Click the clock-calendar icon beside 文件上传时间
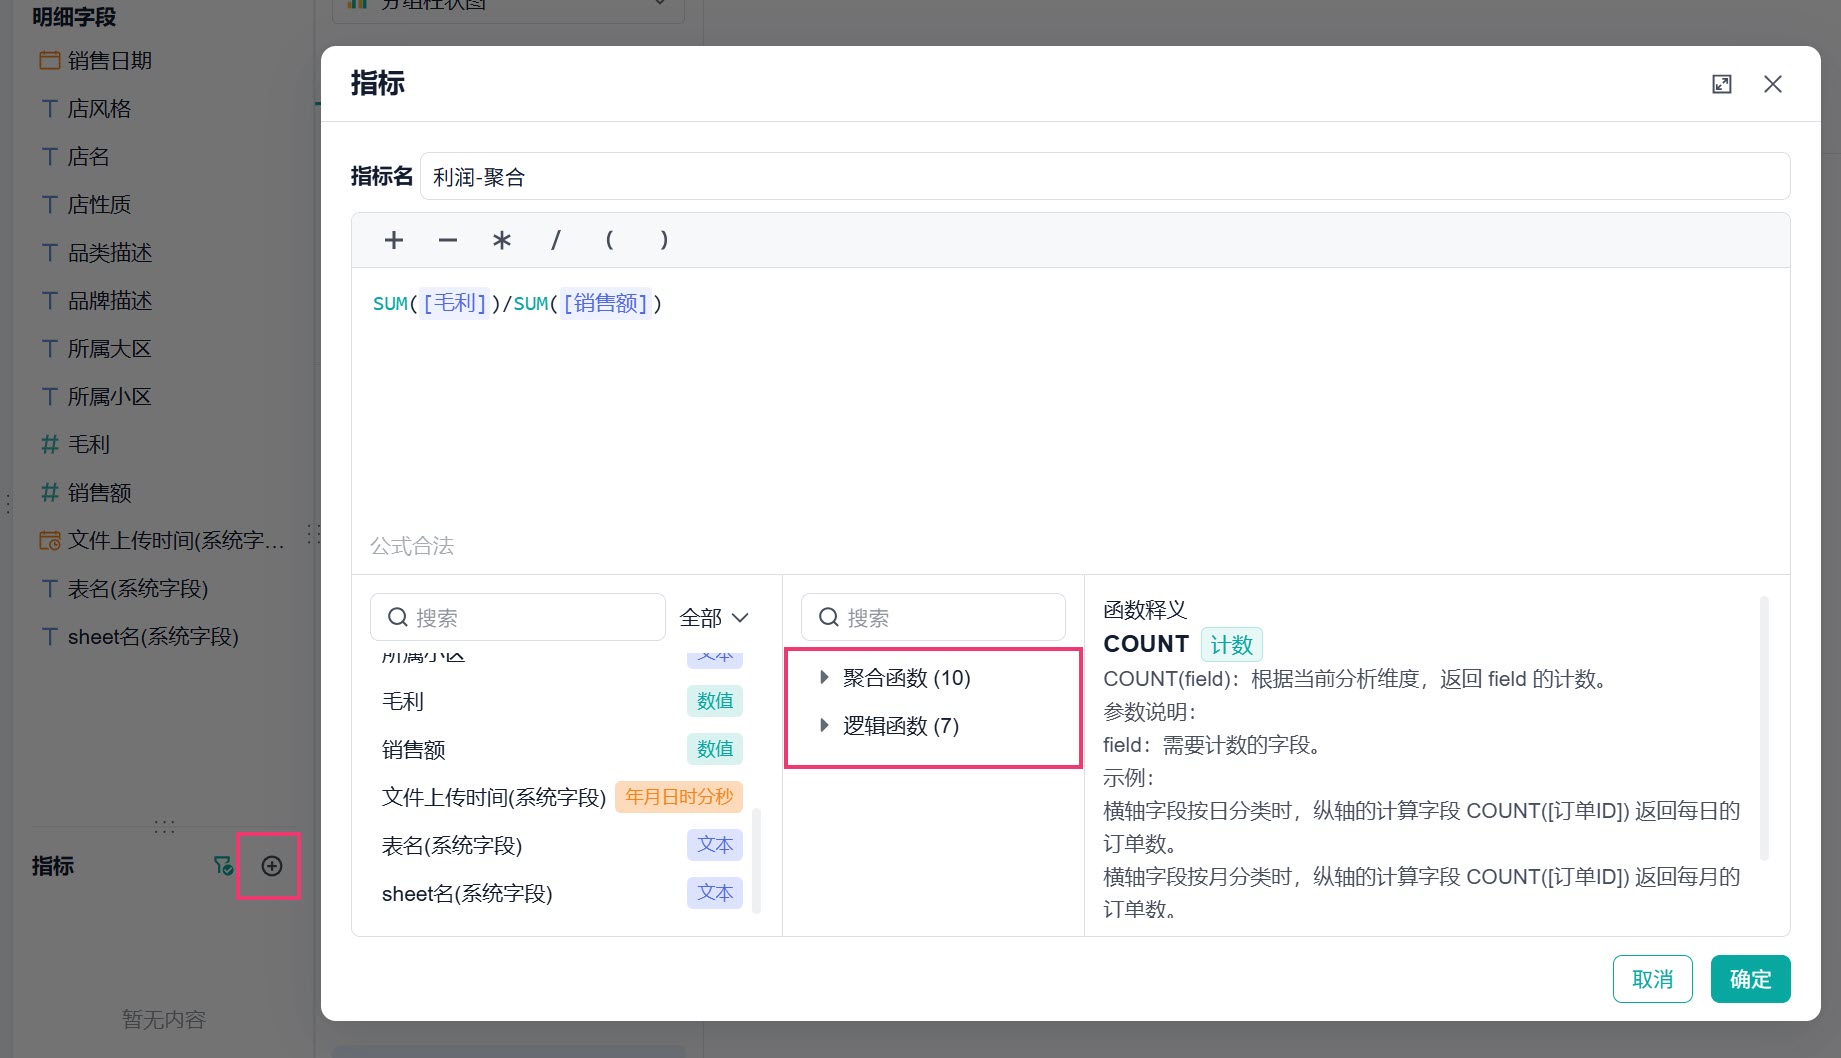 (49, 541)
